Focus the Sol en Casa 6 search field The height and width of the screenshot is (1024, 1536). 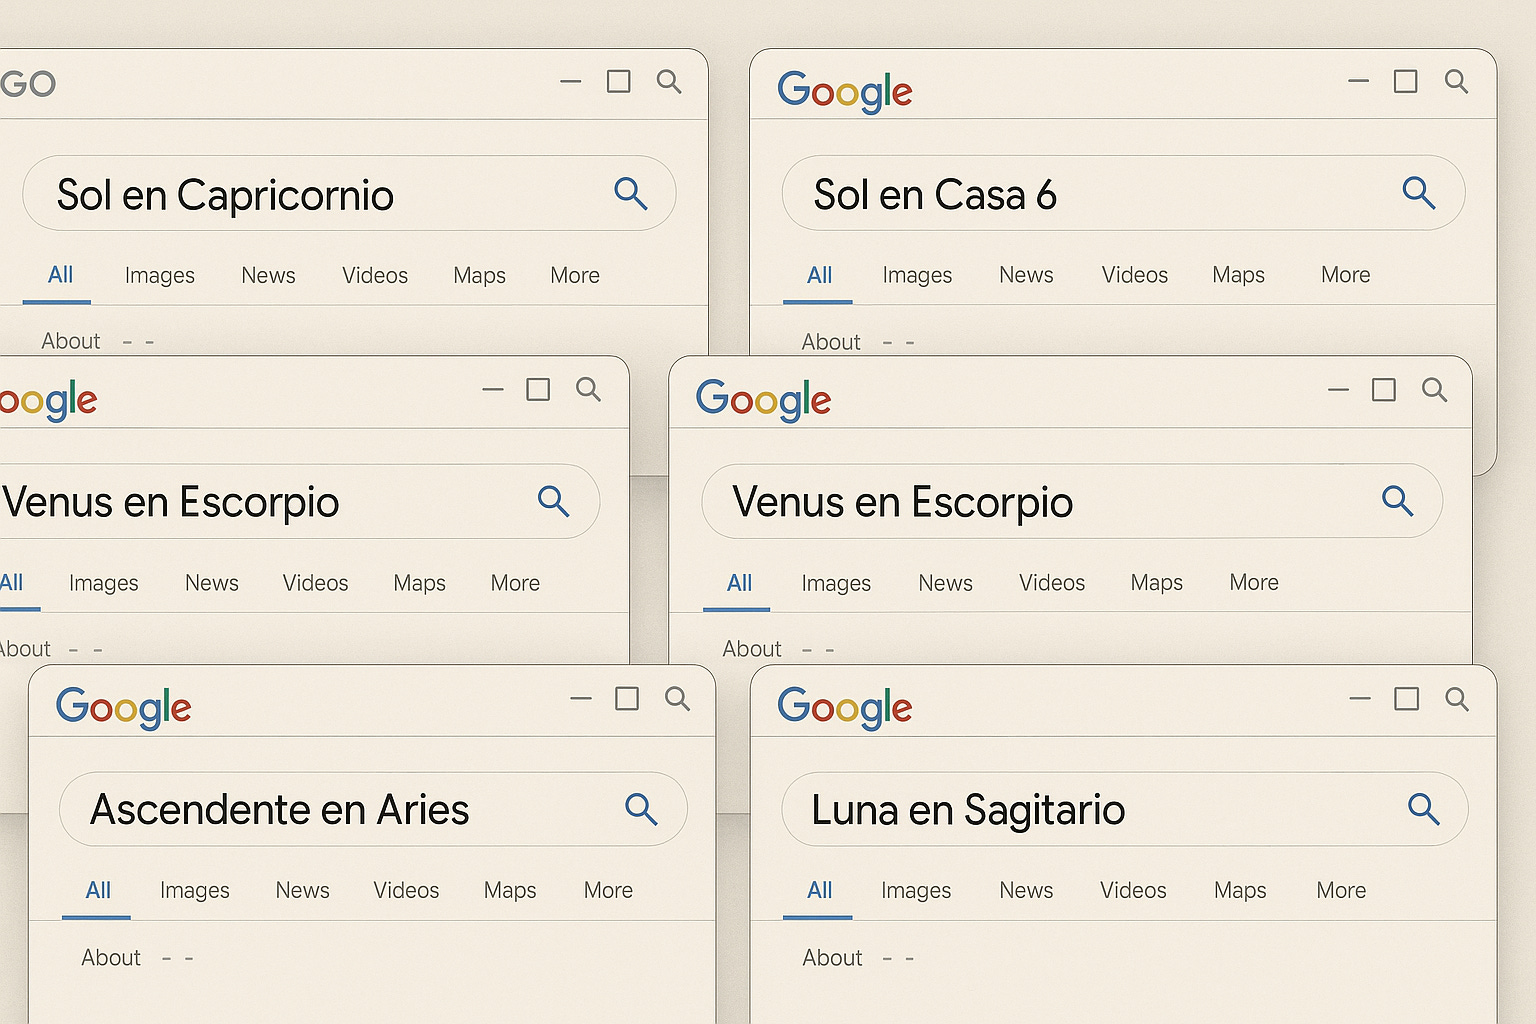coord(1123,192)
